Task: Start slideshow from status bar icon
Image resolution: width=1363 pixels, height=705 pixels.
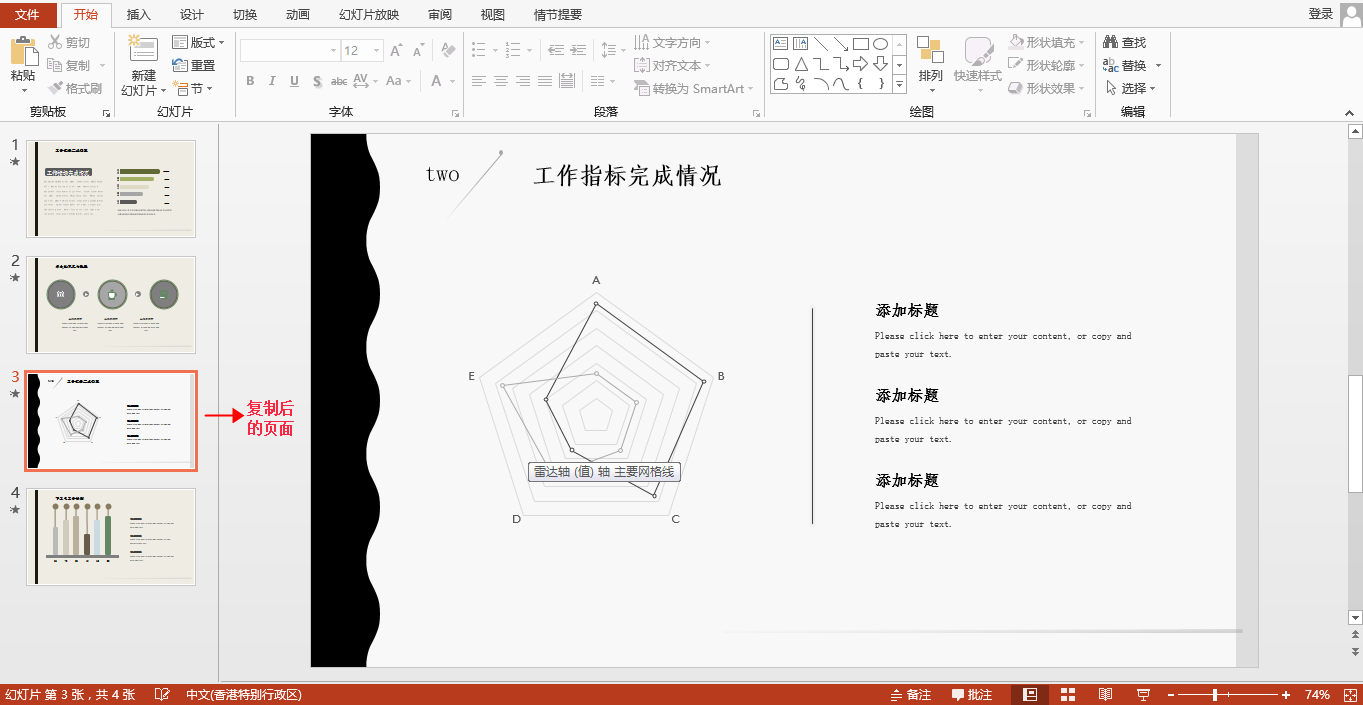Action: click(x=1143, y=695)
